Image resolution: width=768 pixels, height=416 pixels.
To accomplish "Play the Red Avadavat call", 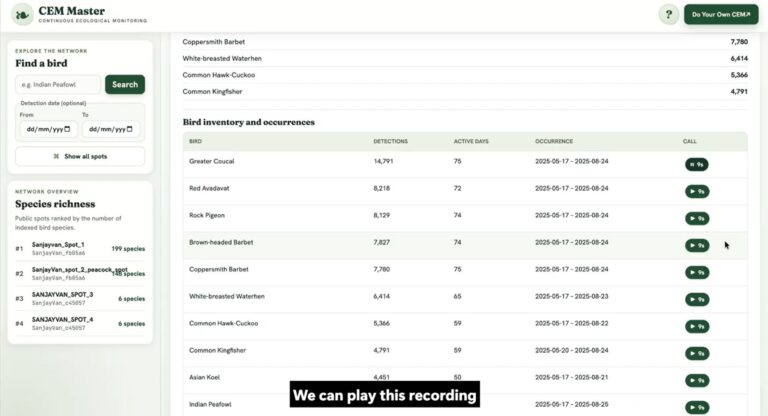I will pyautogui.click(x=696, y=192).
